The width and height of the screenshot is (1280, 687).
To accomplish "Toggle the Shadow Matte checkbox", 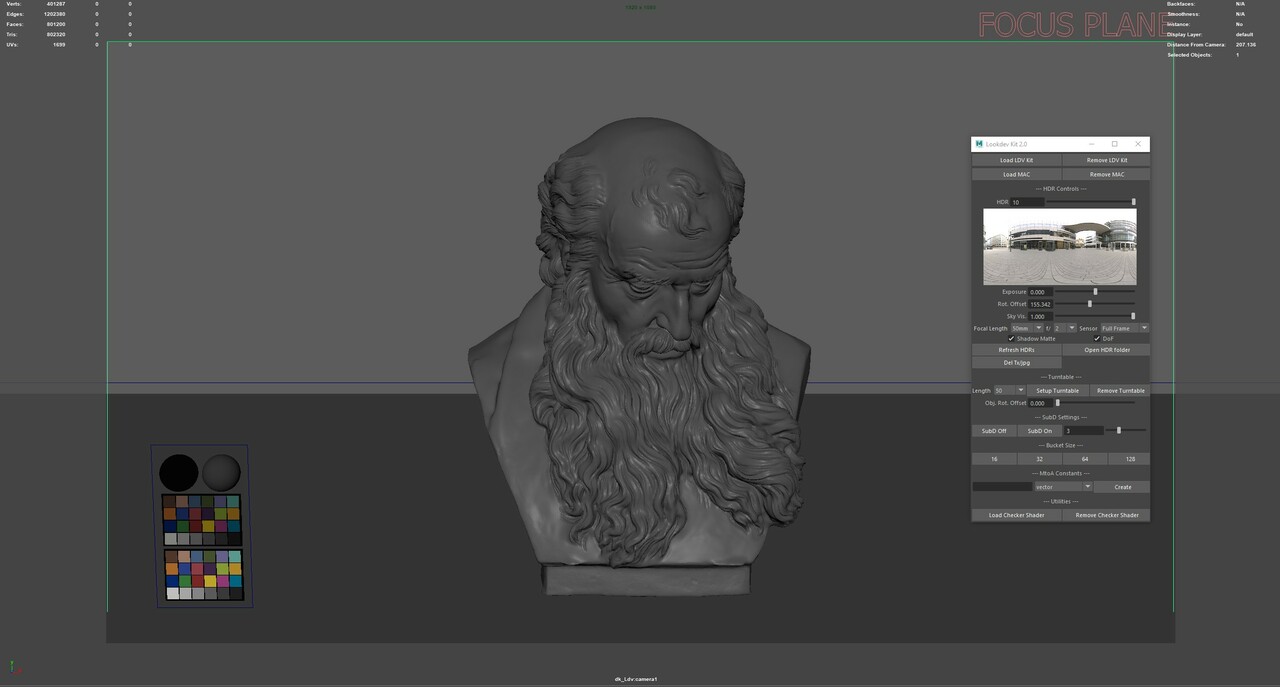I will point(1011,339).
